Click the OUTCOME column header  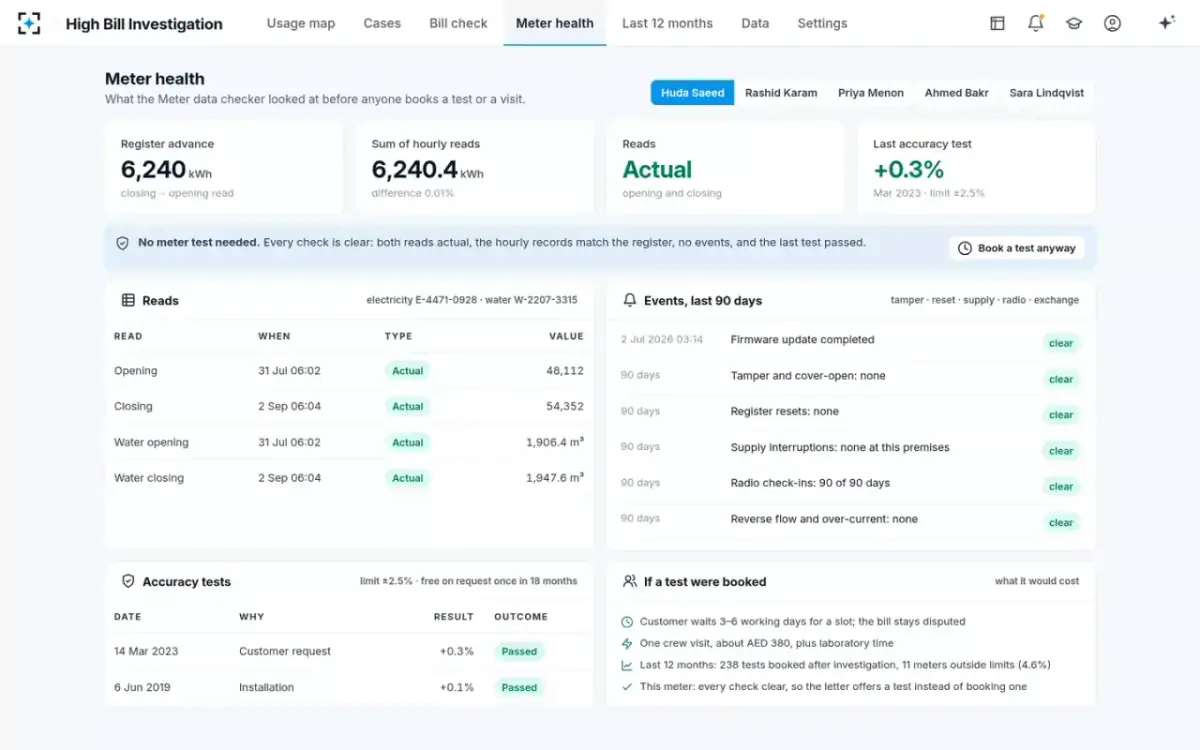521,617
